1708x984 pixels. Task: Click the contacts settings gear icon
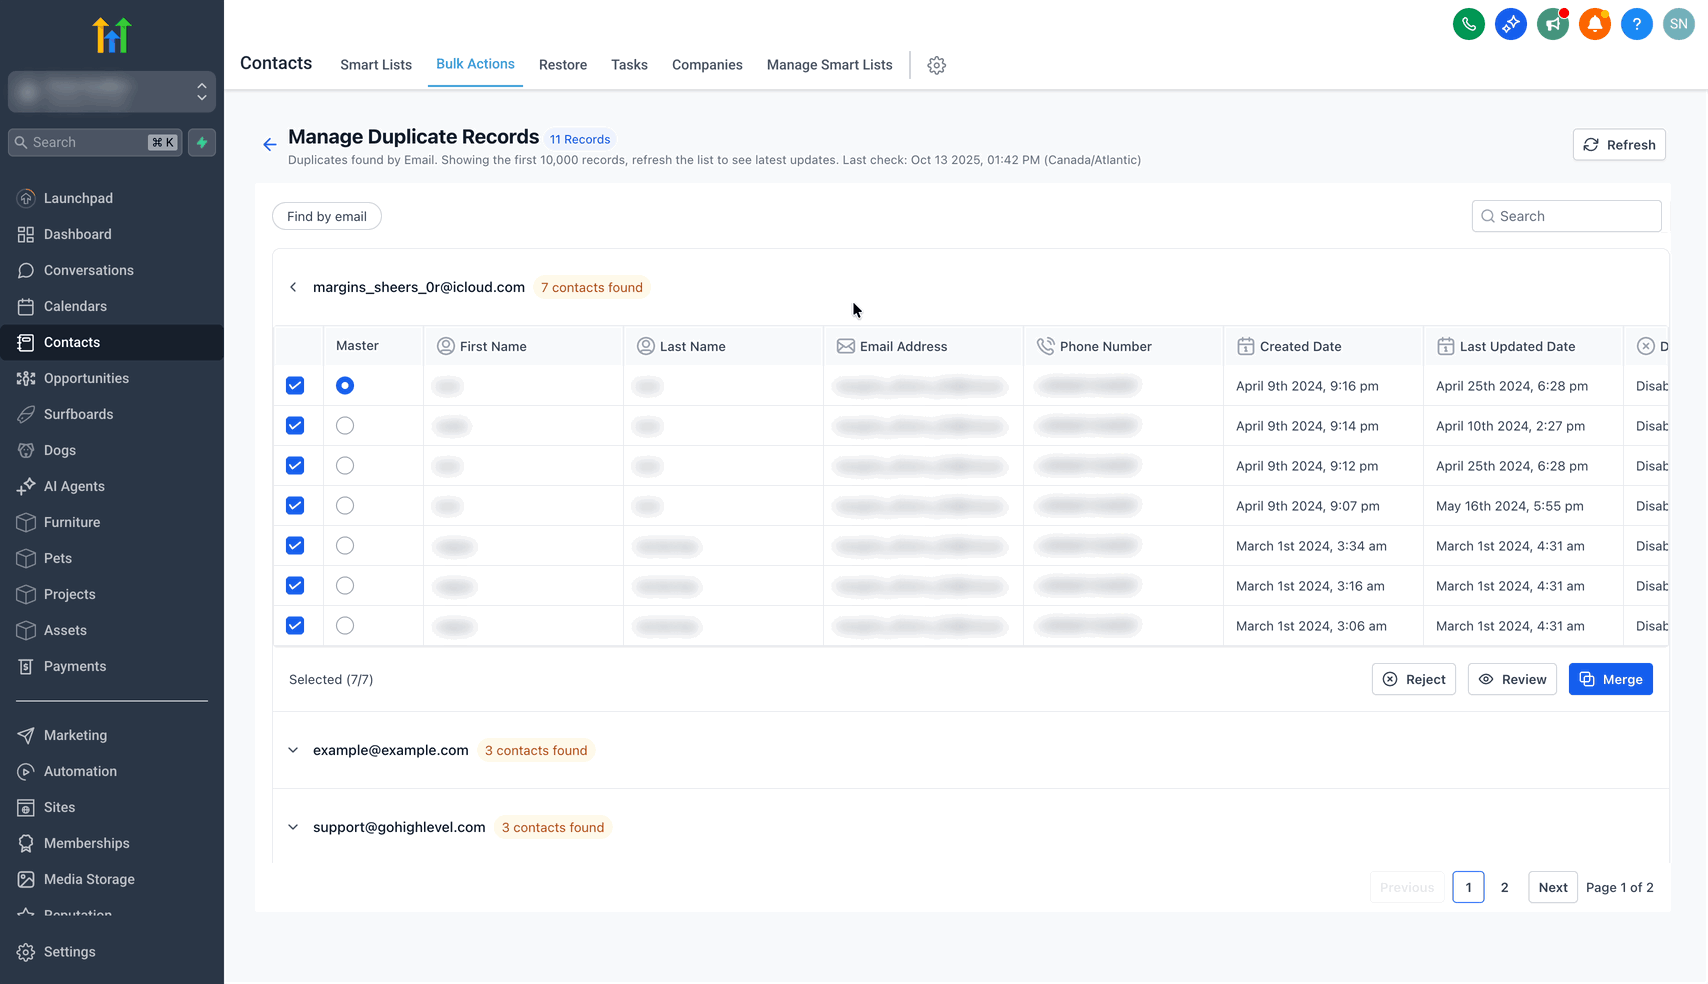pos(936,65)
